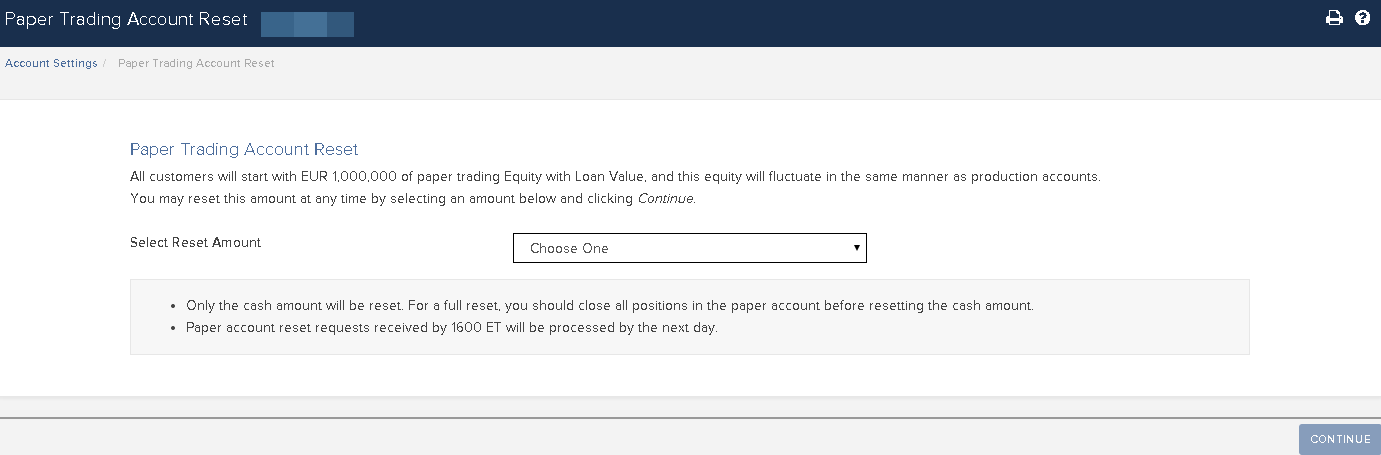
Task: Click the breadcrumb slash separator
Action: click(x=105, y=63)
